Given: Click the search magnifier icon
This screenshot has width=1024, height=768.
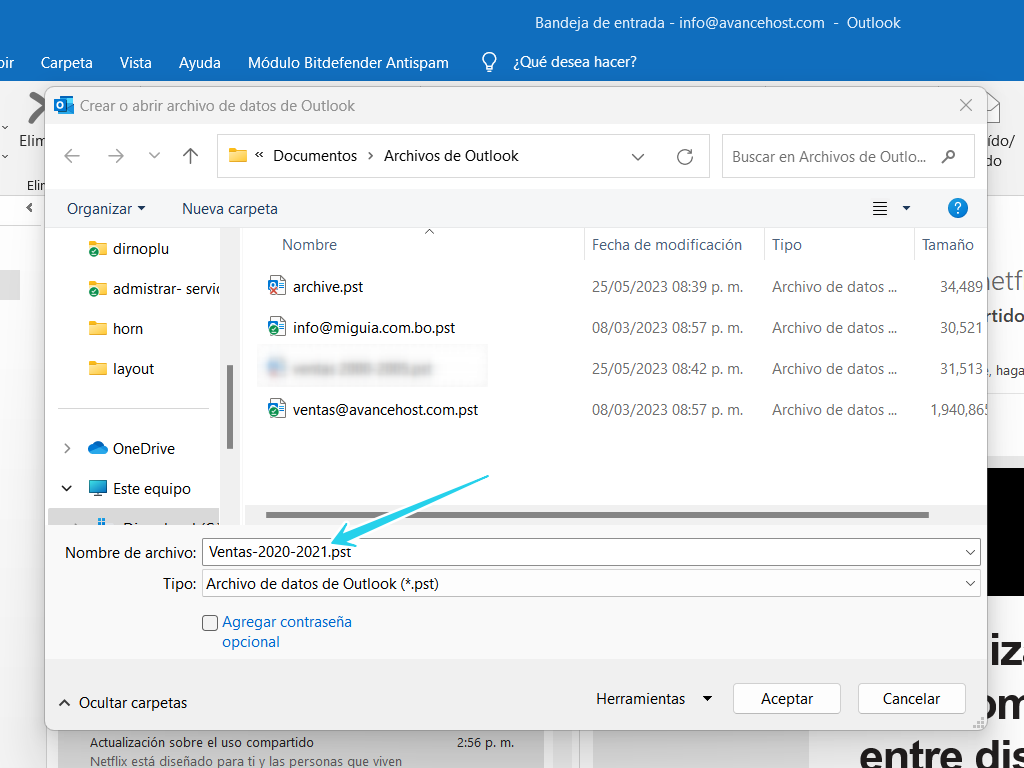Looking at the screenshot, I should click(x=949, y=156).
